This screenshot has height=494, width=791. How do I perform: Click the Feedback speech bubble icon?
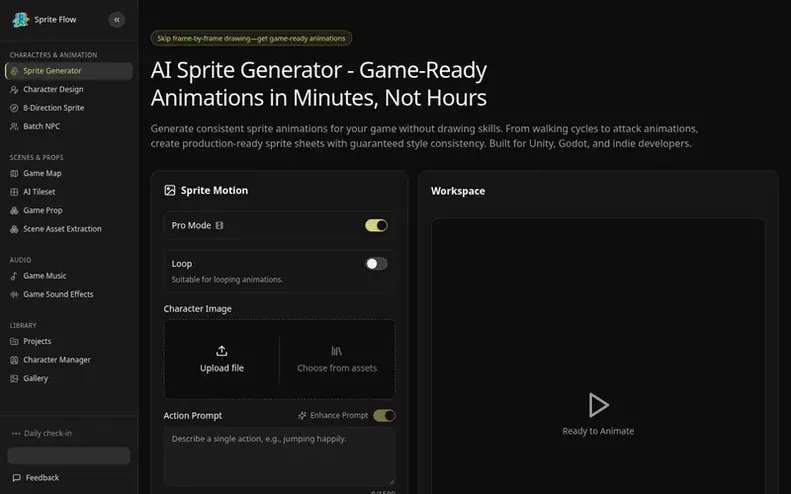[17, 478]
